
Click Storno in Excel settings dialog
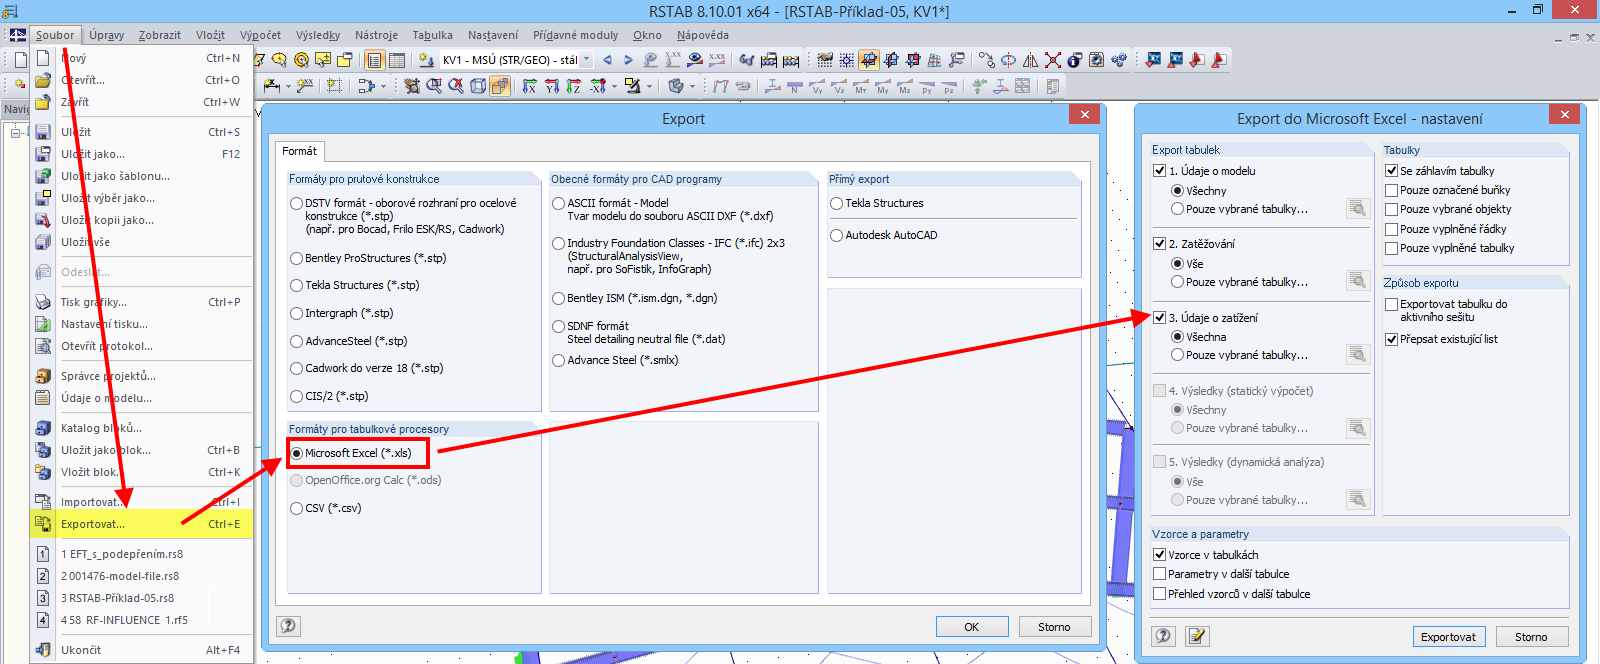[1531, 637]
